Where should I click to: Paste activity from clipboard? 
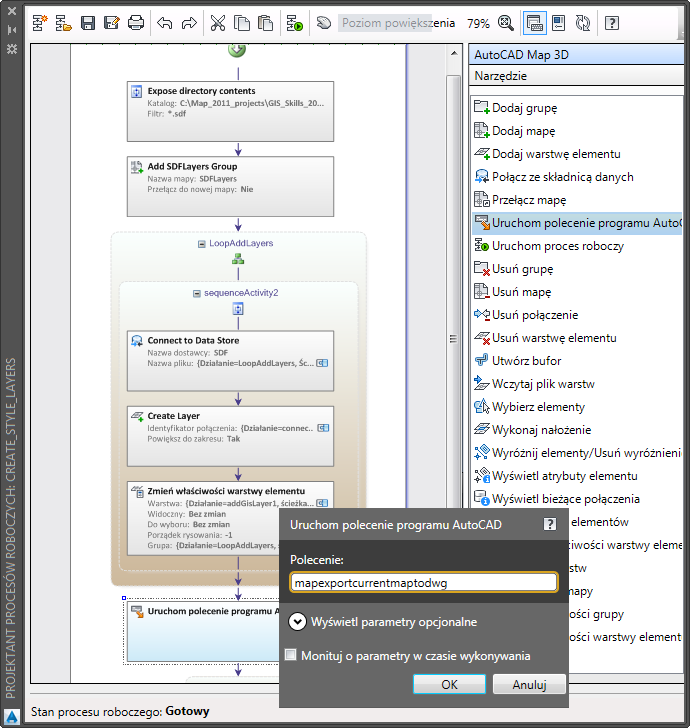coord(265,23)
